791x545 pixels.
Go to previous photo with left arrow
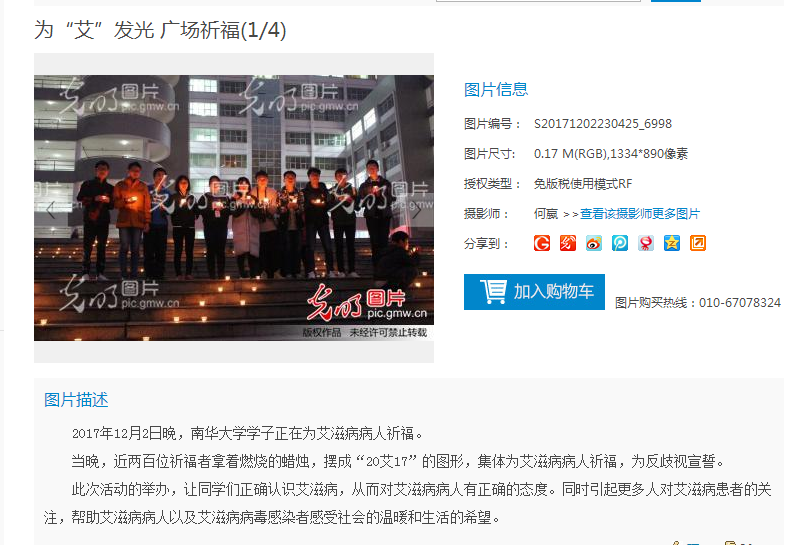coord(50,210)
